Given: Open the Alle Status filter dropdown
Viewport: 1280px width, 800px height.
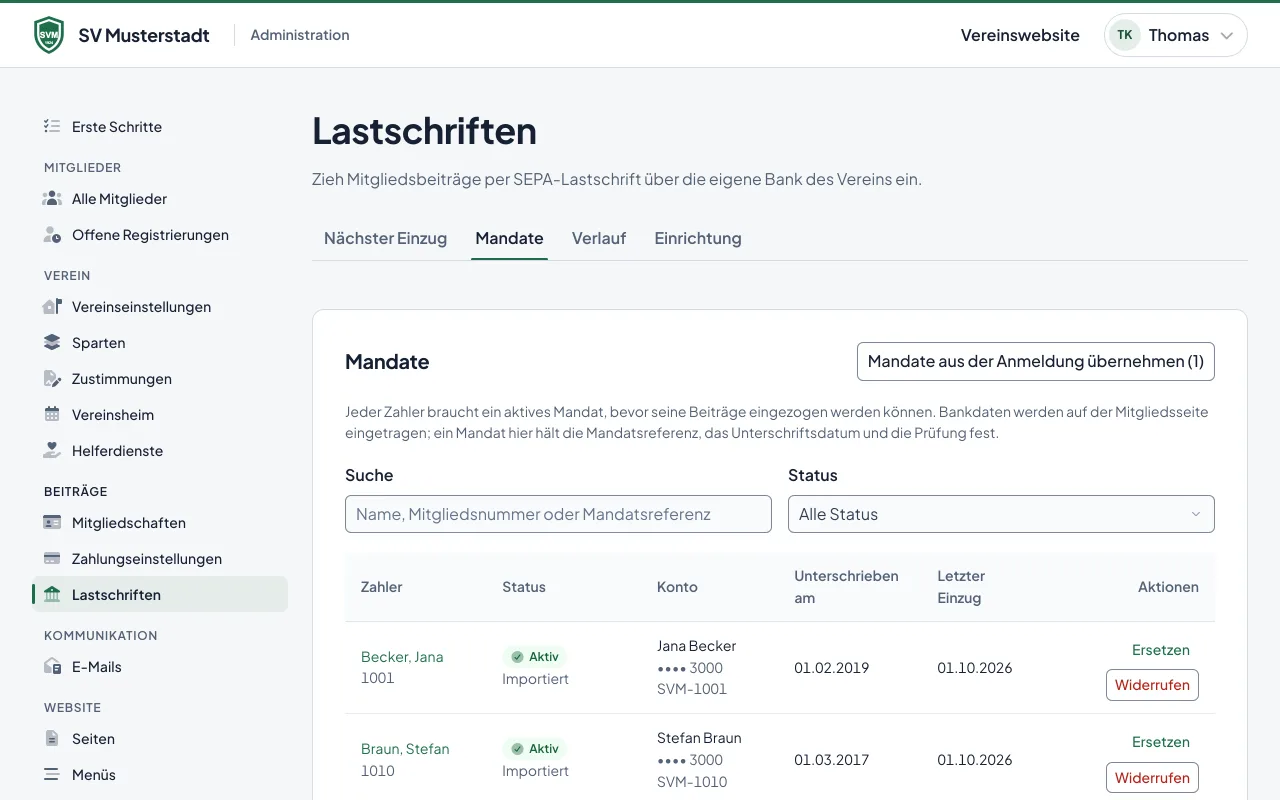Looking at the screenshot, I should (1001, 514).
